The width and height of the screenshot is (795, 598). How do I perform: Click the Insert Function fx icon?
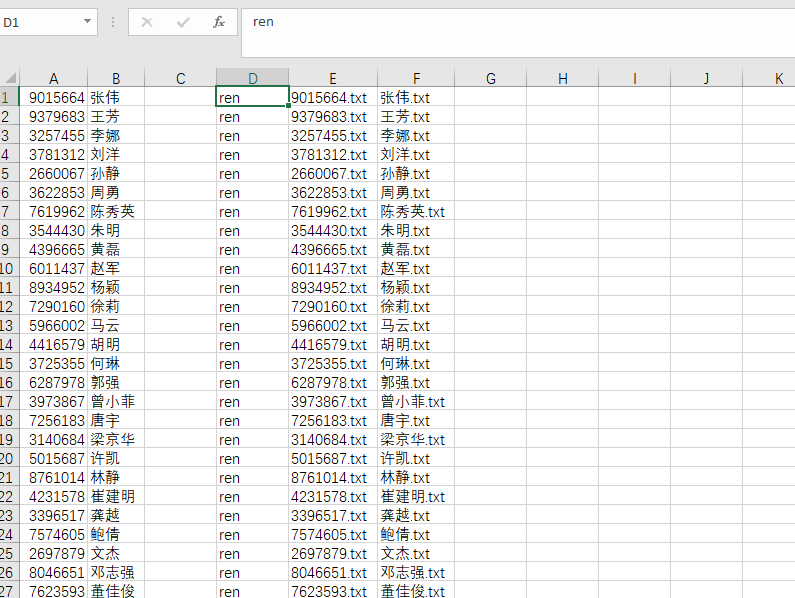219,22
